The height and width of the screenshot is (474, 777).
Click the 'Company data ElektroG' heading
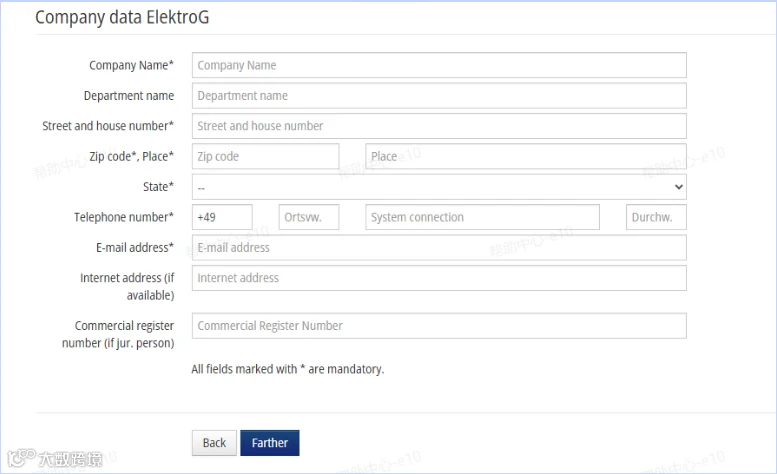(122, 17)
